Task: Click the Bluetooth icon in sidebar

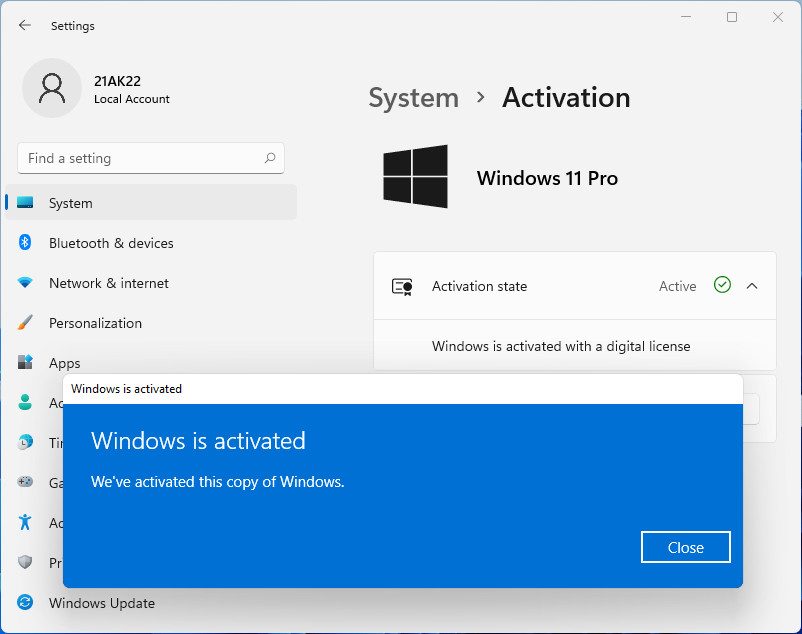Action: (x=25, y=242)
